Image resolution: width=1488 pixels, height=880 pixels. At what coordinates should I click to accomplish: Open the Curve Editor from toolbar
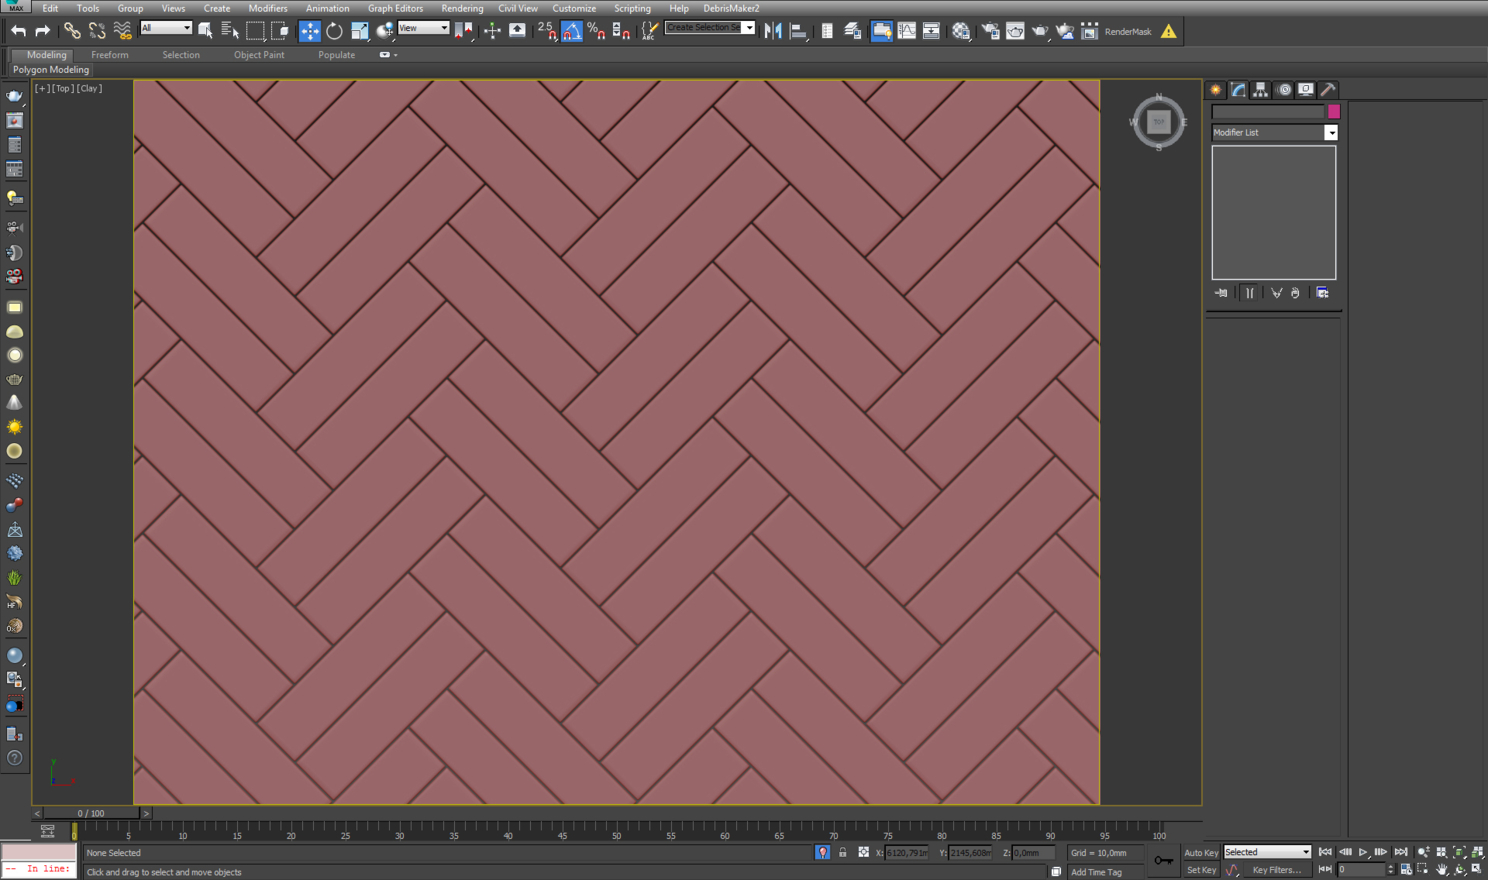tap(906, 31)
